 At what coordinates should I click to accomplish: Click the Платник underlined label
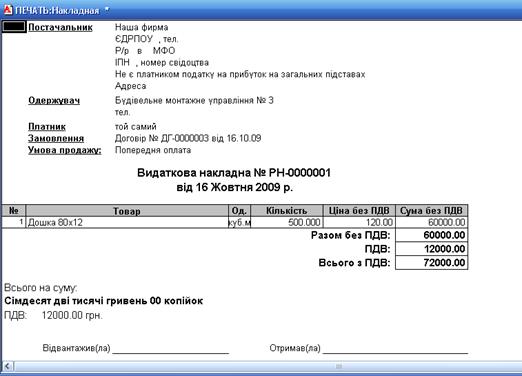tap(47, 127)
